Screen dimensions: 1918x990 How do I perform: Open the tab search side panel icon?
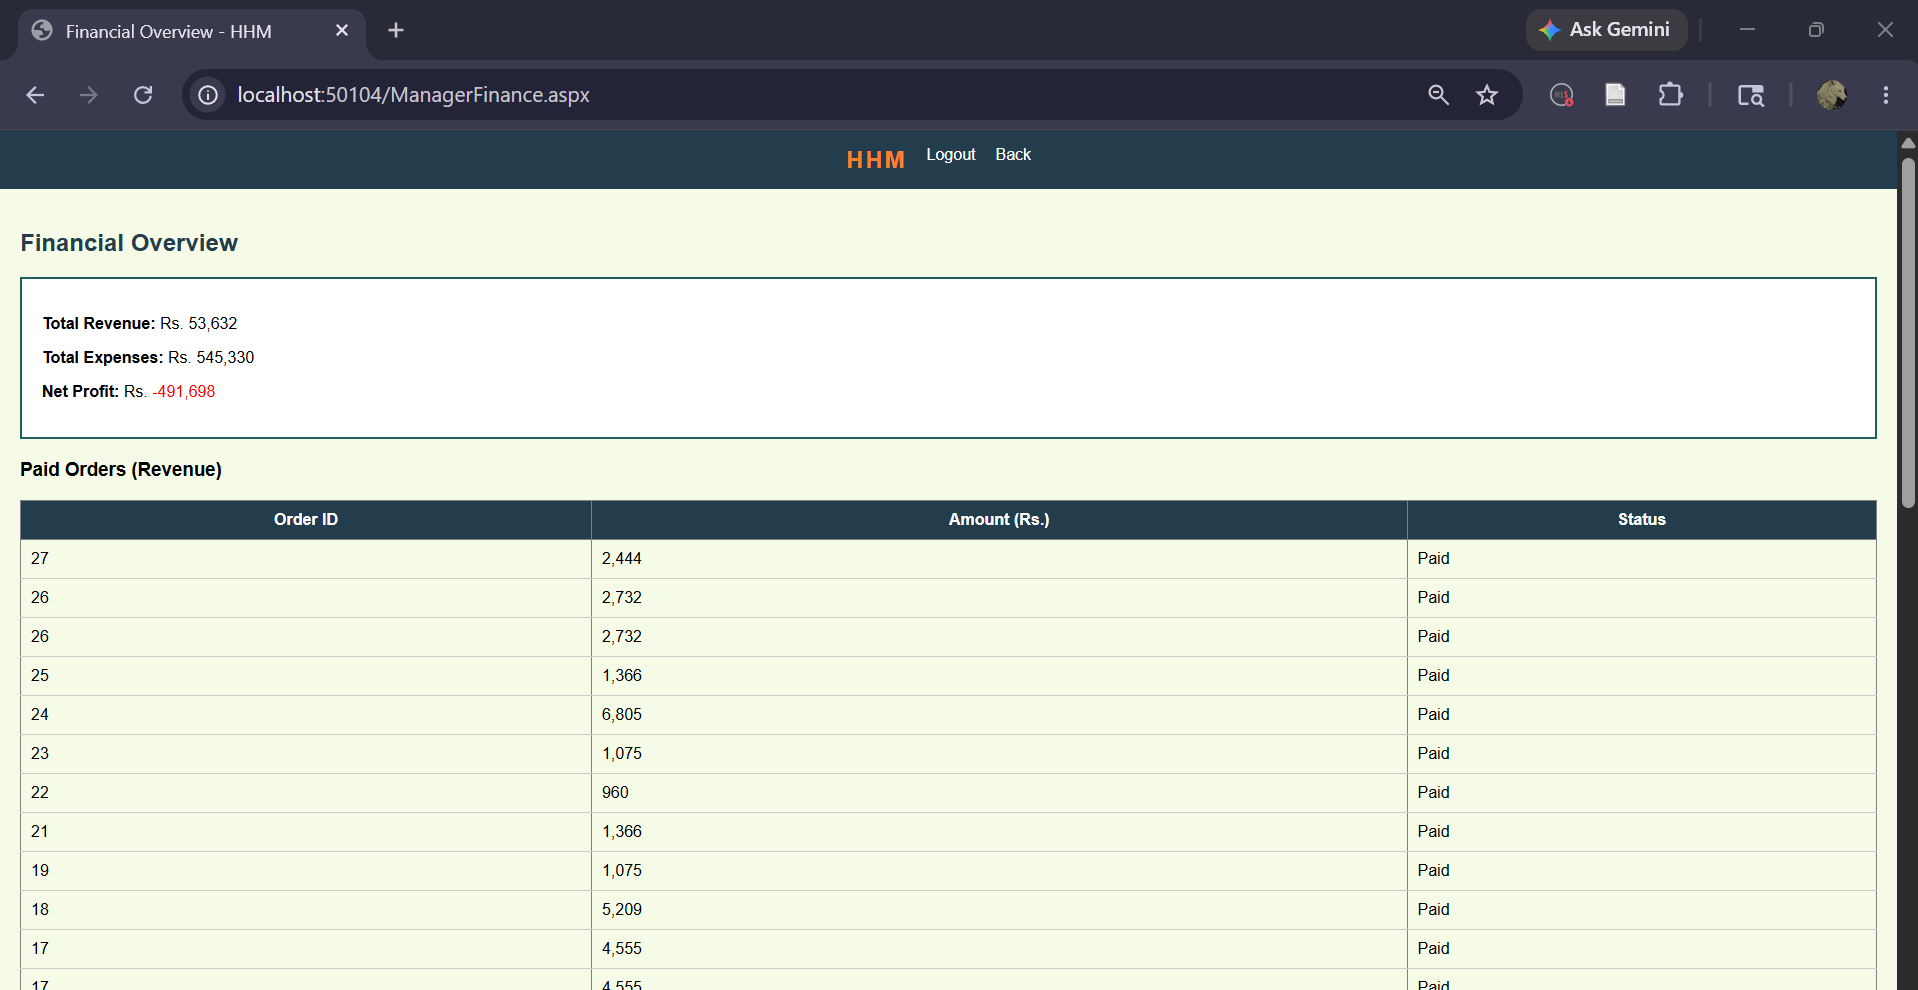(x=1750, y=95)
